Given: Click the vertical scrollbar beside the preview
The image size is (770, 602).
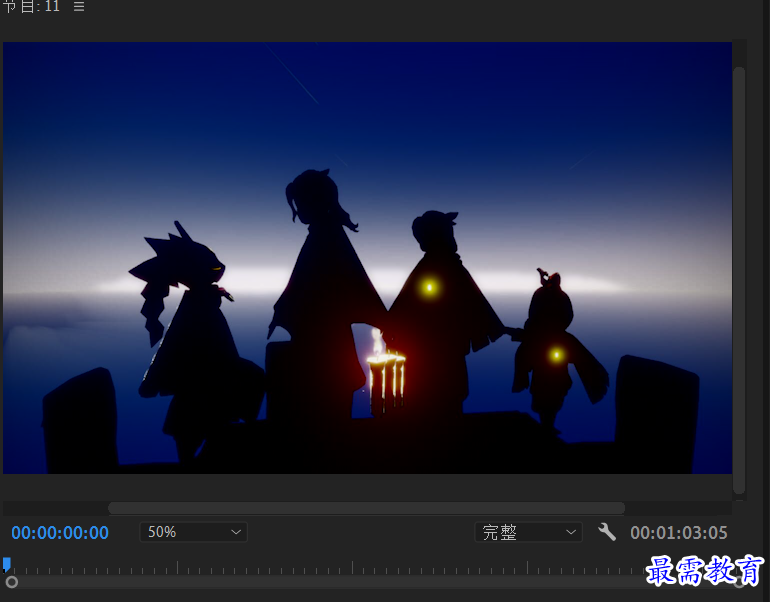Looking at the screenshot, I should click(739, 280).
